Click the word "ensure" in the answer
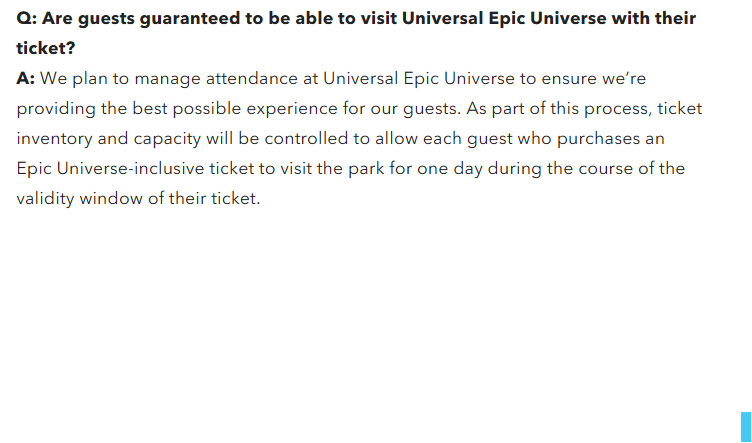 click(x=554, y=78)
